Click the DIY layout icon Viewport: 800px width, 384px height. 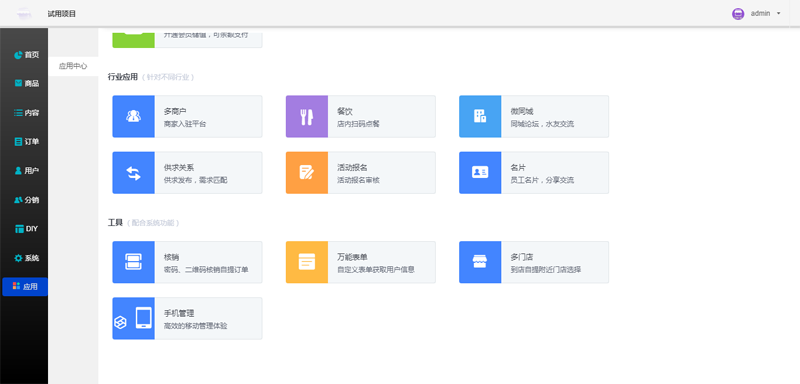[19, 229]
